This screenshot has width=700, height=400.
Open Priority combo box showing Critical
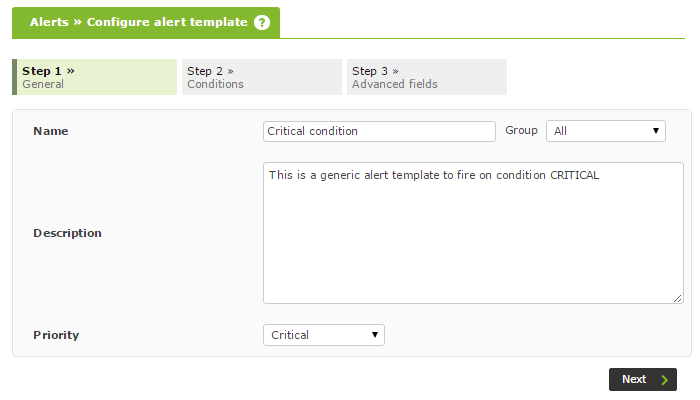pos(324,335)
